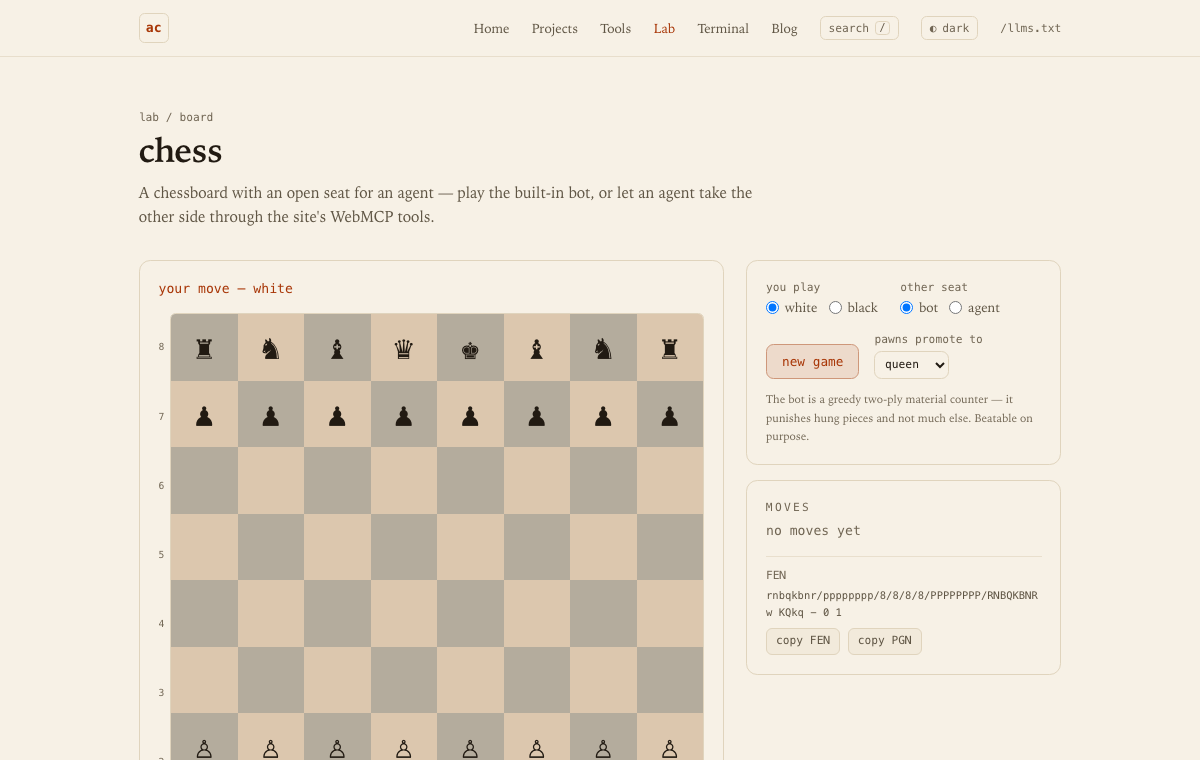Viewport: 1200px width, 760px height.
Task: Click the black pawn on a7
Action: pos(204,414)
